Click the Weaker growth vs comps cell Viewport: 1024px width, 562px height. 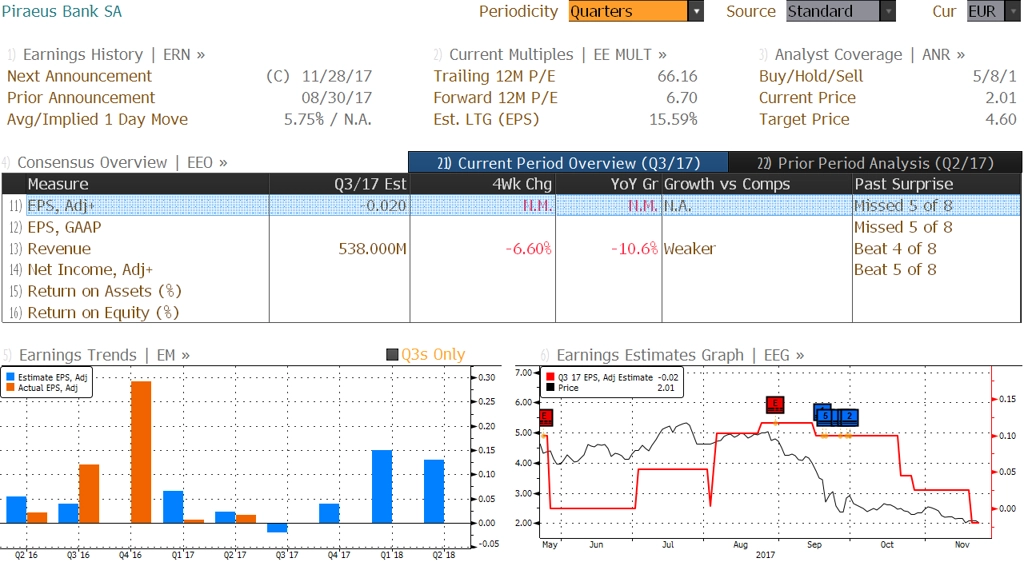(x=690, y=249)
